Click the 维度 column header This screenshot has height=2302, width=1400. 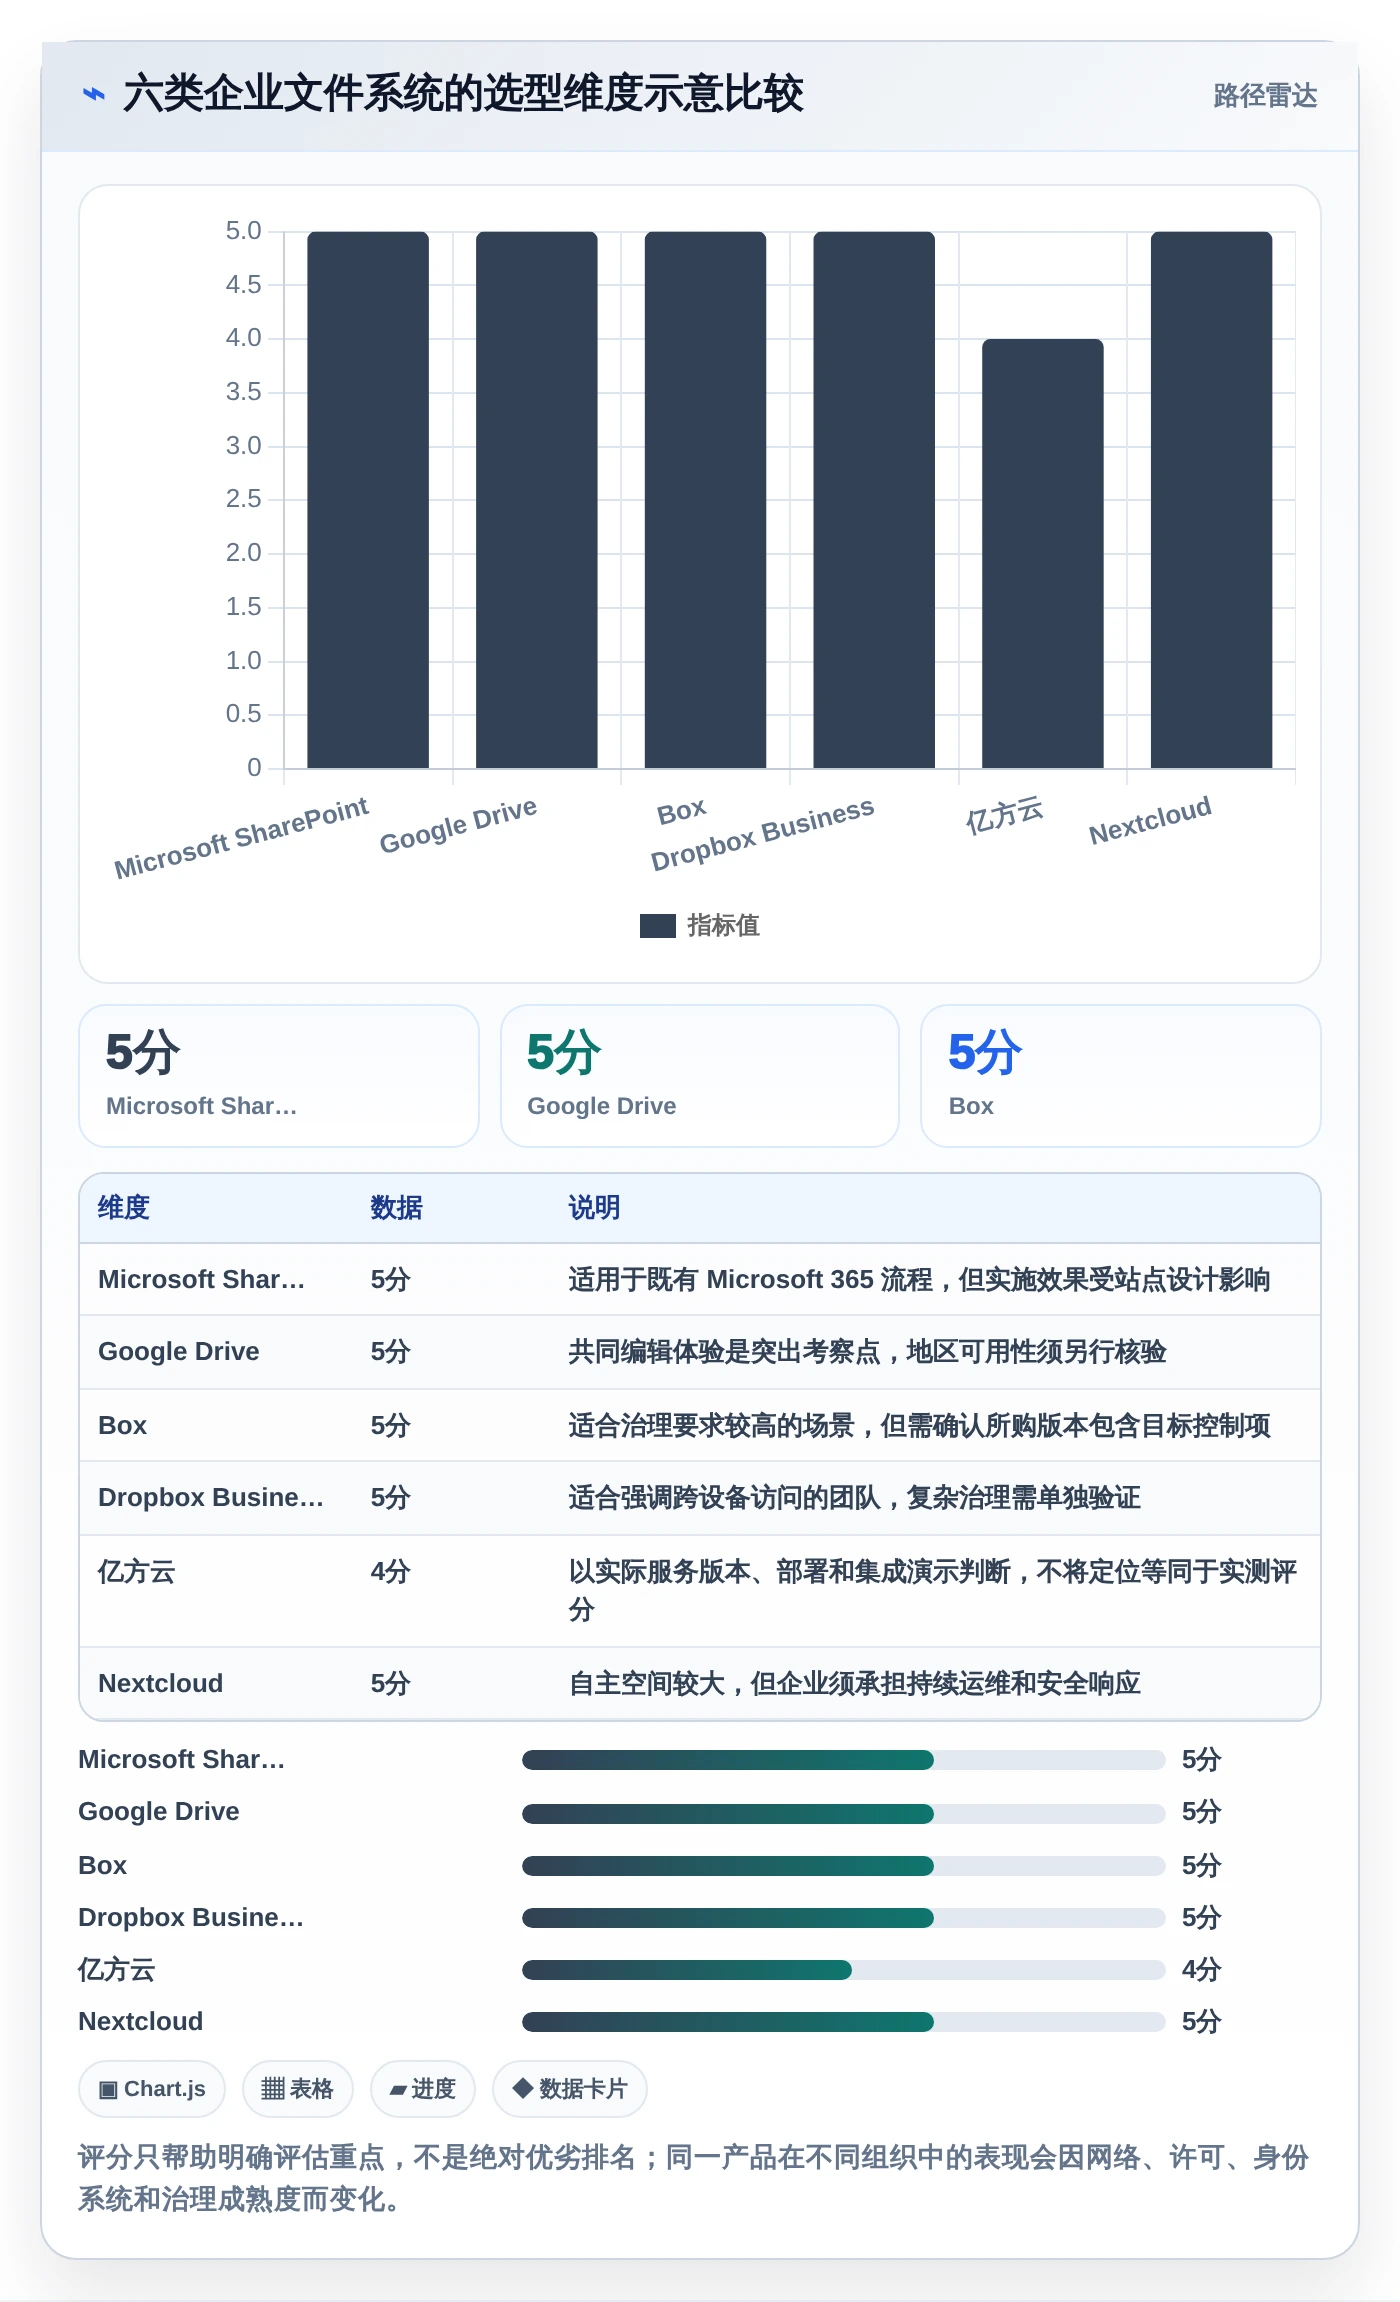[x=124, y=1208]
